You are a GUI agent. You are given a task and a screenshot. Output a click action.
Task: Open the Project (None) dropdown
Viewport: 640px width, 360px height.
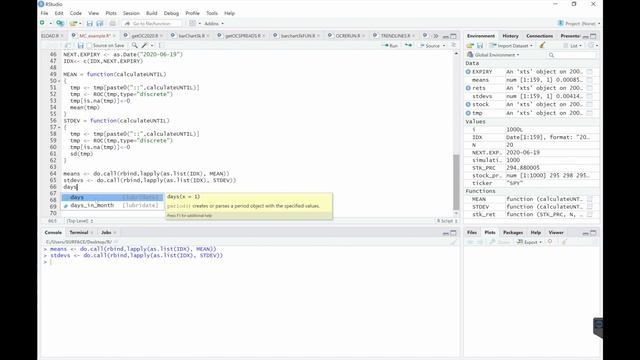tap(579, 23)
